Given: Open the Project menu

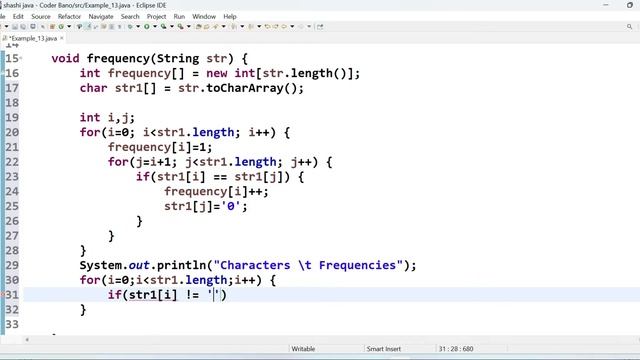Looking at the screenshot, I should (x=156, y=16).
